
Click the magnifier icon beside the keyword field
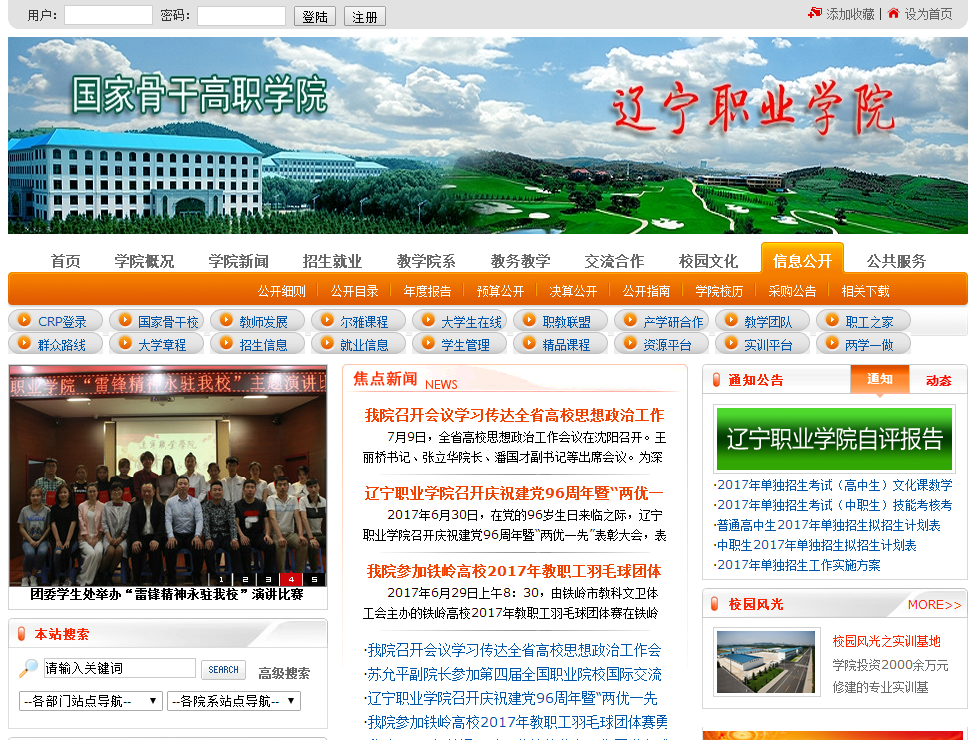(29, 669)
